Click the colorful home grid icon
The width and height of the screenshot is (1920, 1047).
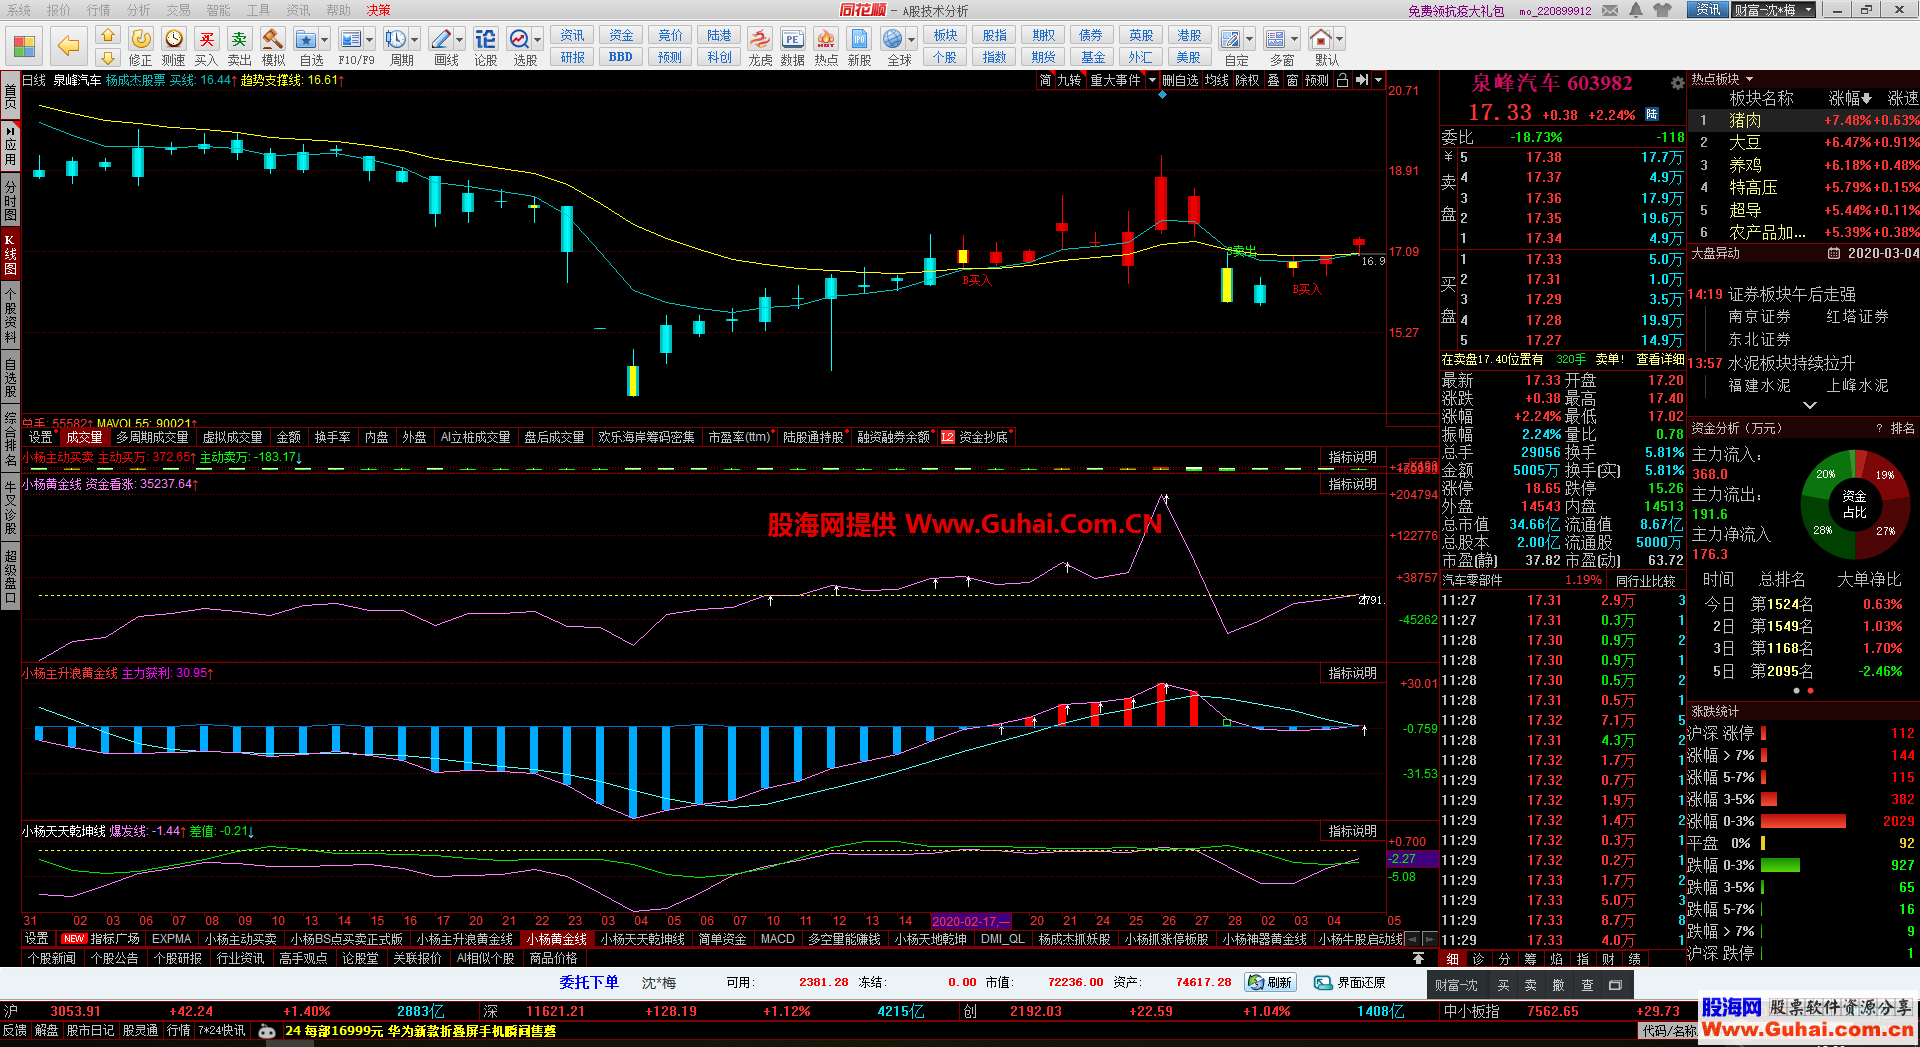(x=25, y=46)
